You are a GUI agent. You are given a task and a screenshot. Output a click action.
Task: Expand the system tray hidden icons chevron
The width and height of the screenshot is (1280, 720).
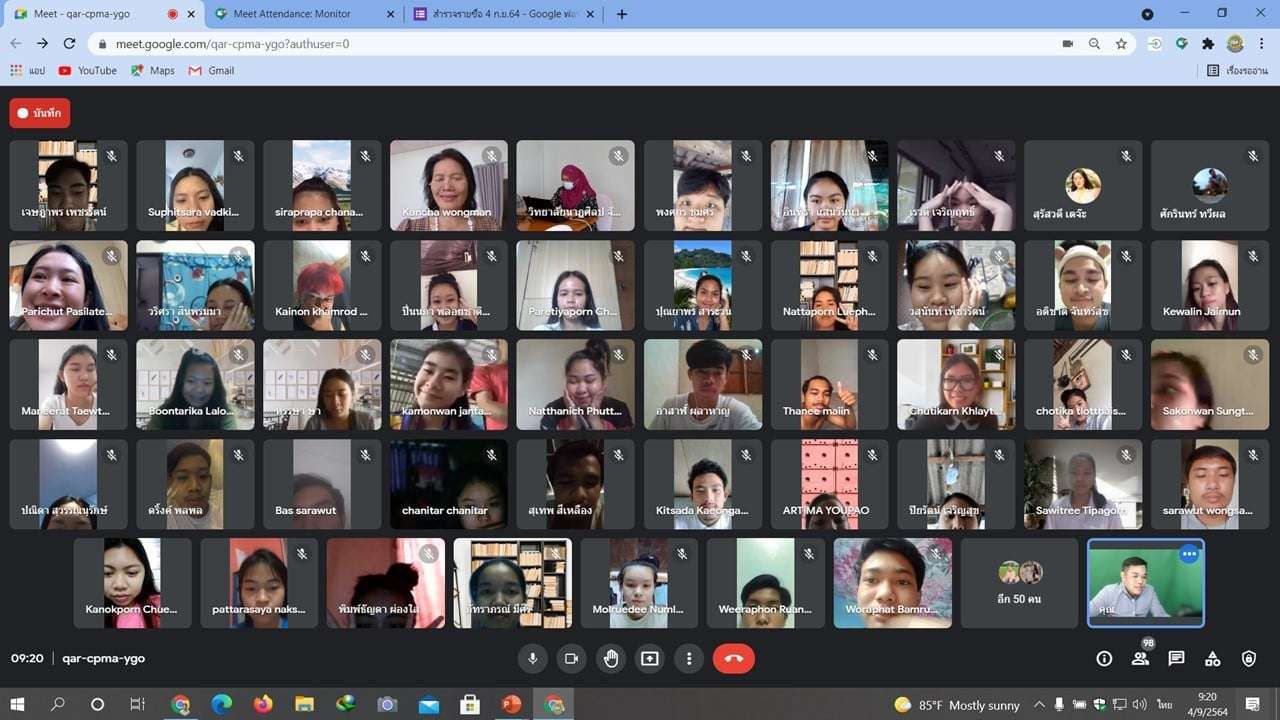(x=1039, y=704)
